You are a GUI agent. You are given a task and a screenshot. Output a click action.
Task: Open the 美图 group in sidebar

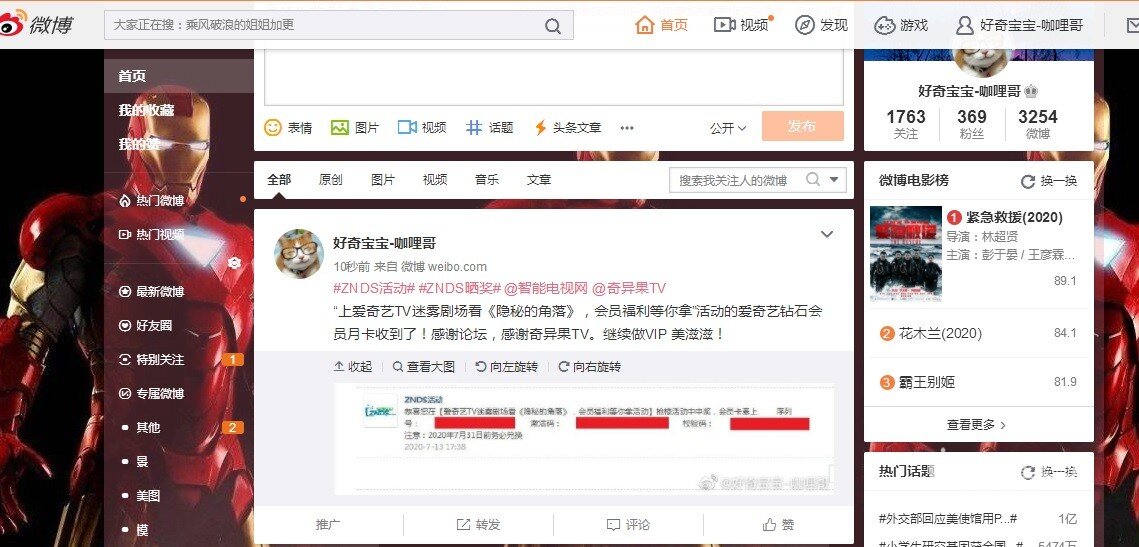pyautogui.click(x=148, y=496)
